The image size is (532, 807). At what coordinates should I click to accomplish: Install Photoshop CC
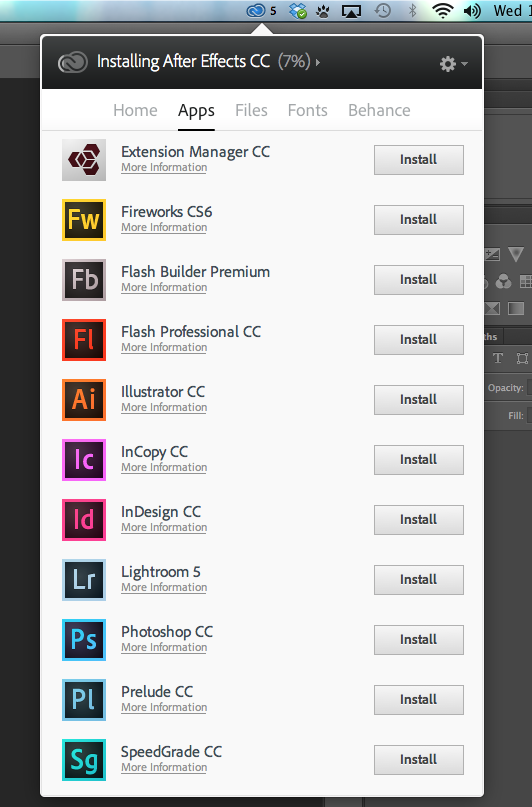419,640
